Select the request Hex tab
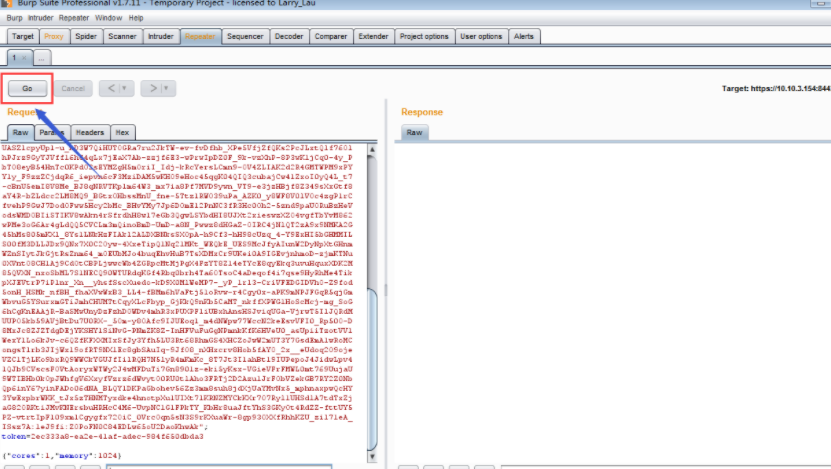The height and width of the screenshot is (469, 831). [122, 132]
